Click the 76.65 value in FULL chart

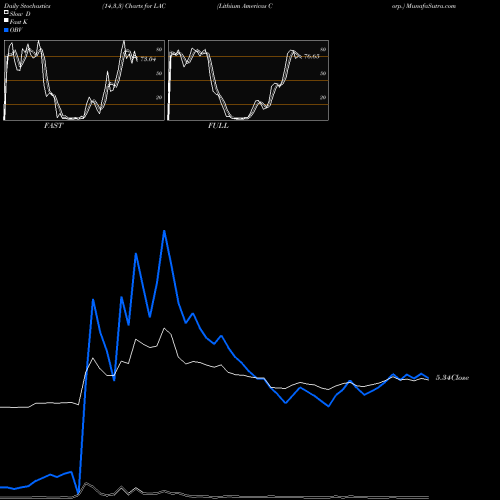point(312,56)
